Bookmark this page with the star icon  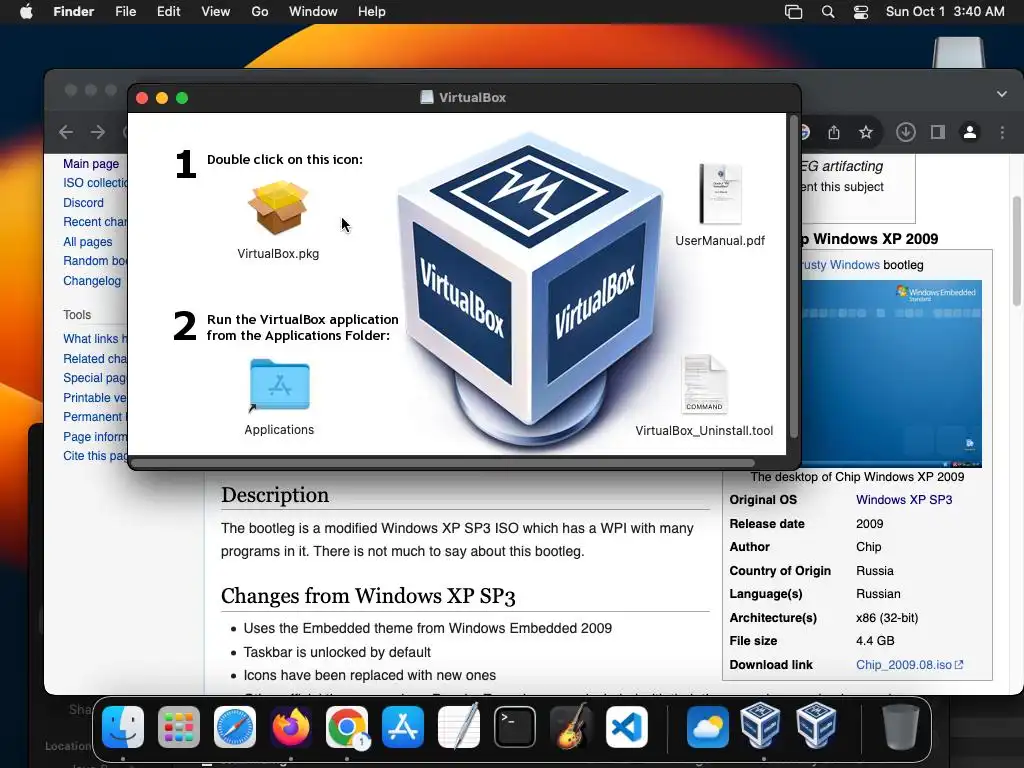(866, 133)
